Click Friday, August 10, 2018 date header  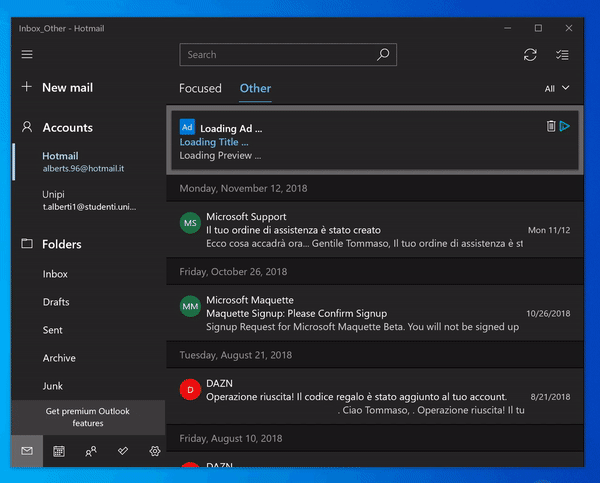point(375,439)
